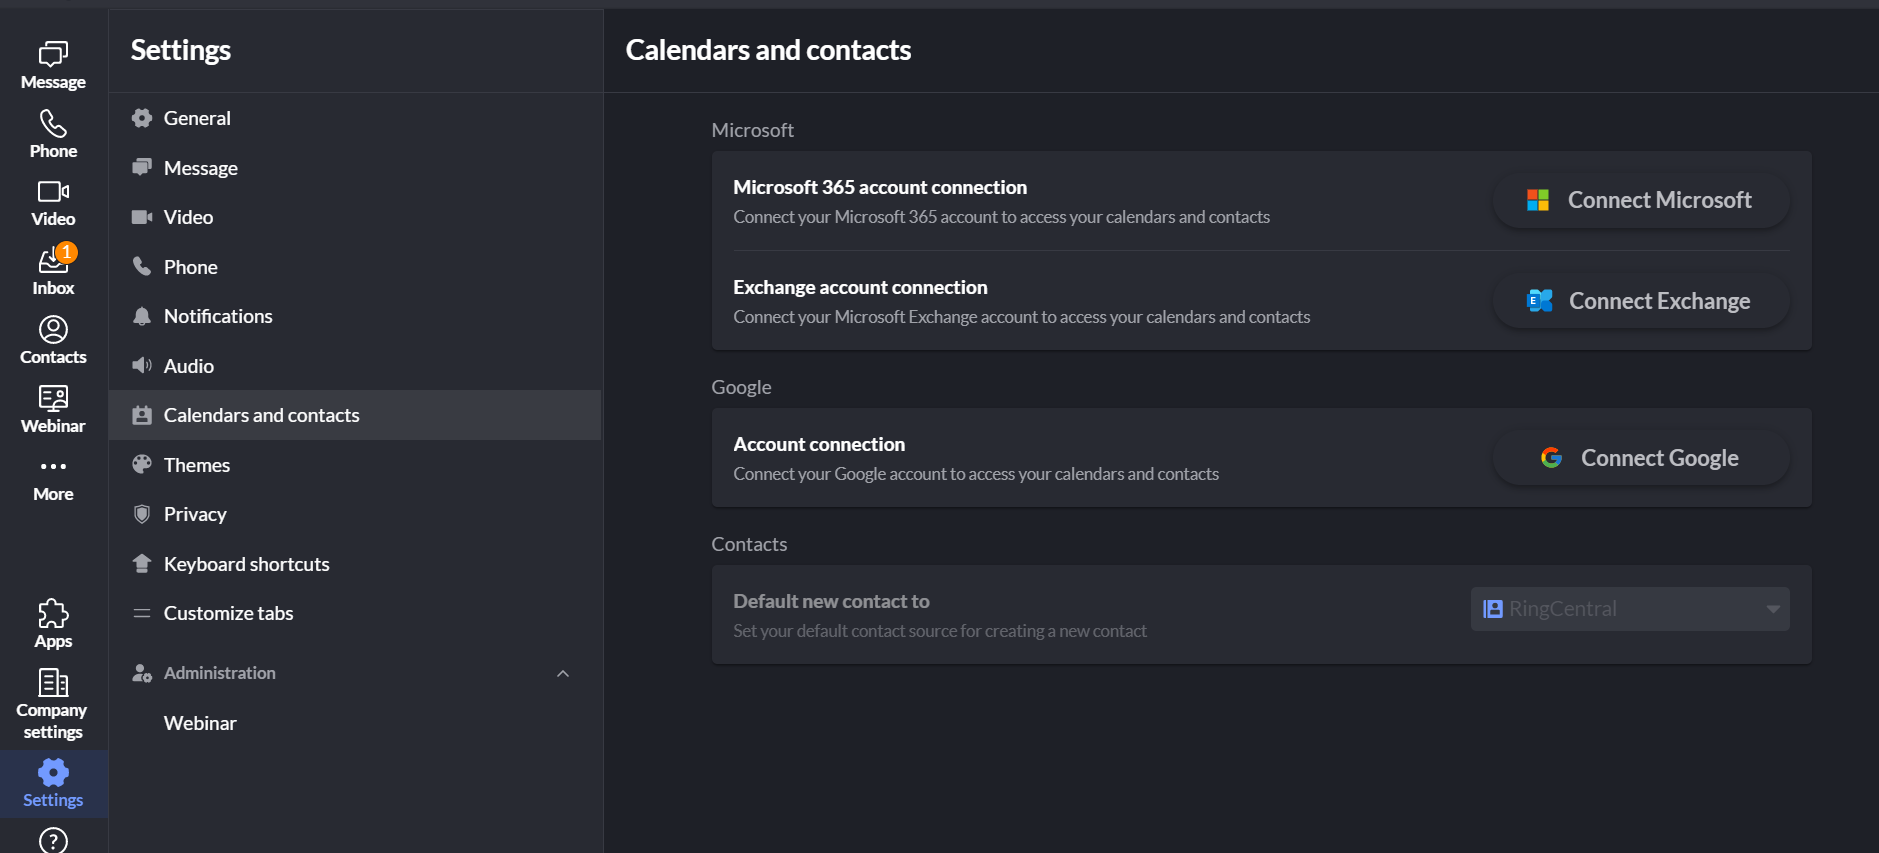Open the Webinar icon in left navigation
The image size is (1879, 853).
[x=53, y=399]
